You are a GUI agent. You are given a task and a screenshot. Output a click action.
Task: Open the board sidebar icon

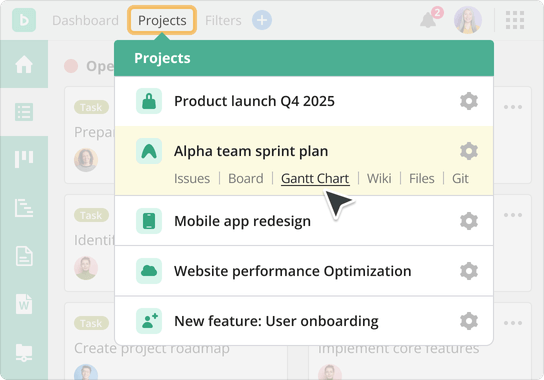[x=24, y=160]
